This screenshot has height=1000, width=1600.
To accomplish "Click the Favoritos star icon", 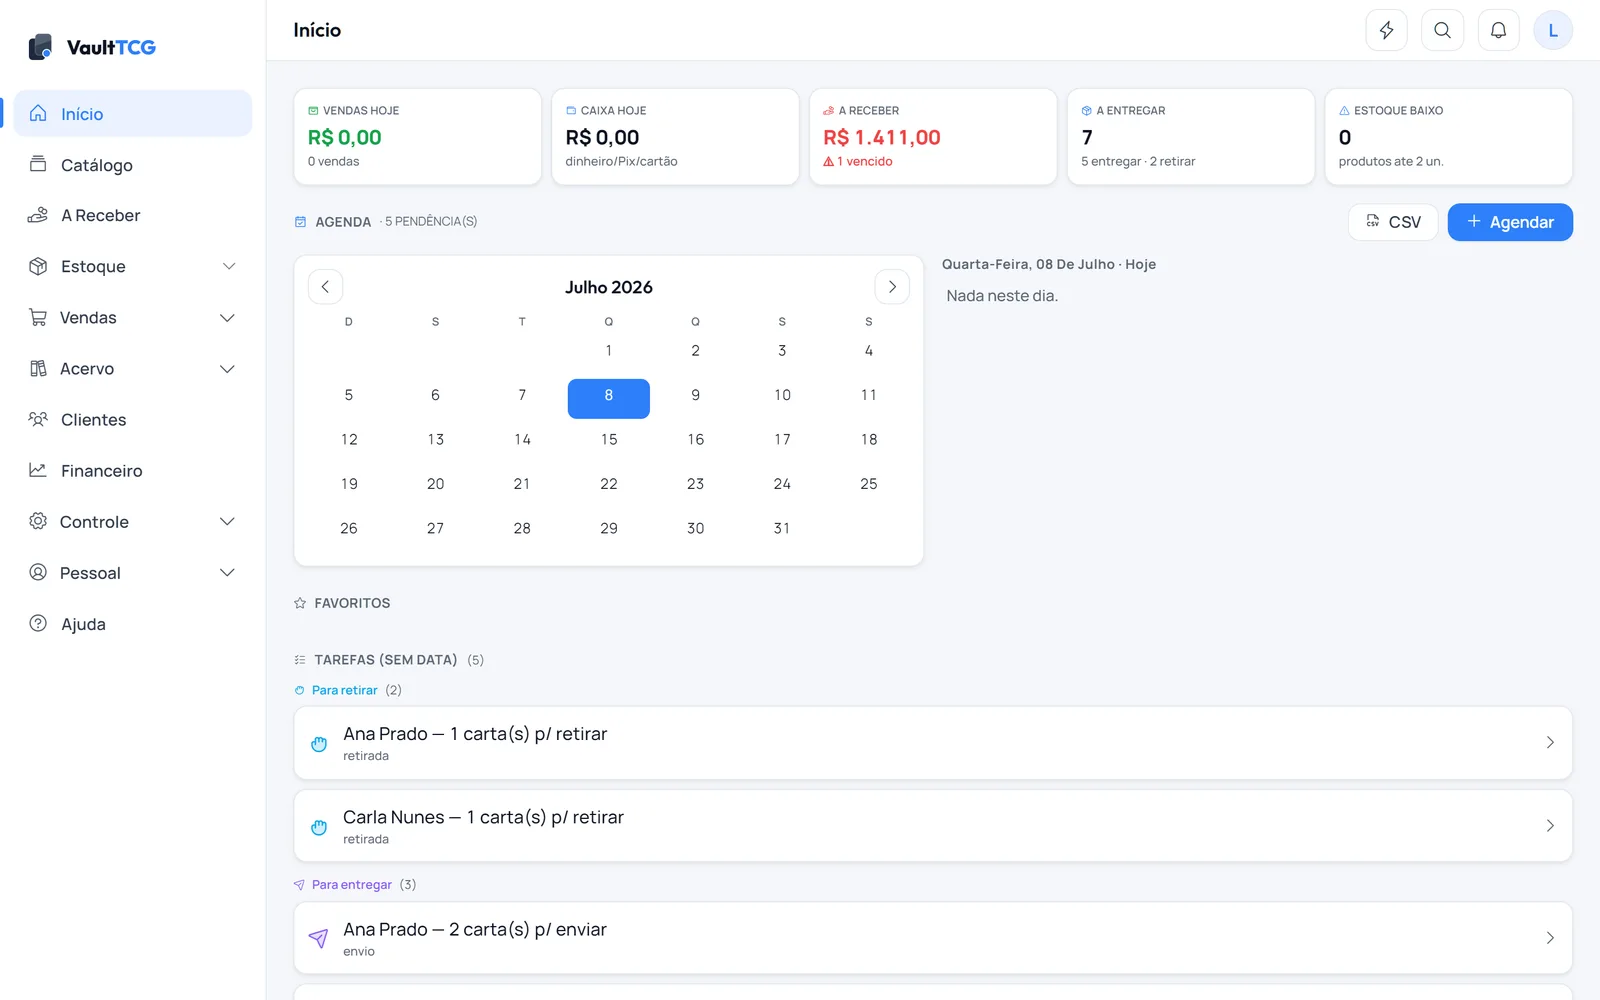I will (300, 603).
